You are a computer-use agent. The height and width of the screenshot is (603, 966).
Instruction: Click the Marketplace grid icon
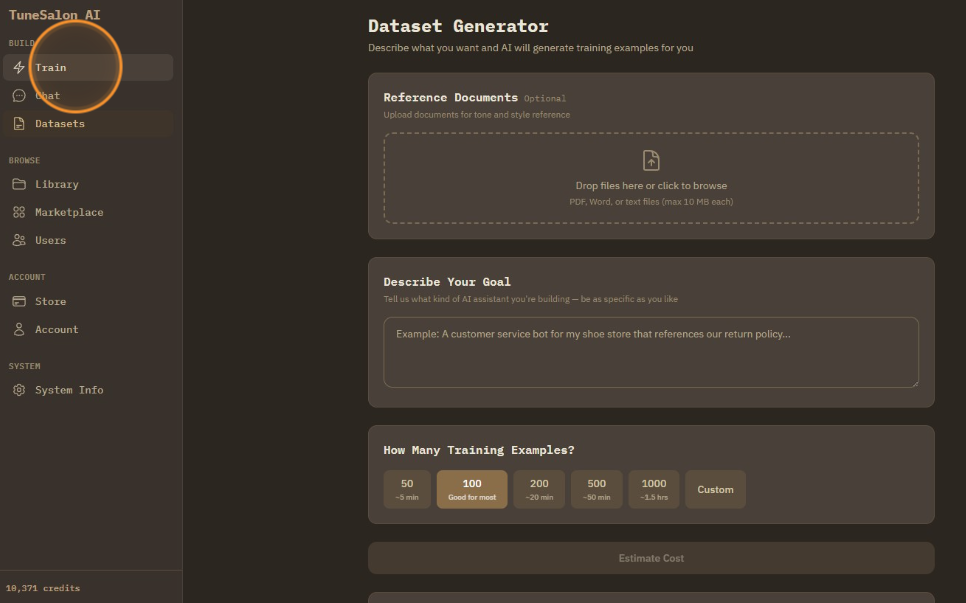[x=19, y=212]
